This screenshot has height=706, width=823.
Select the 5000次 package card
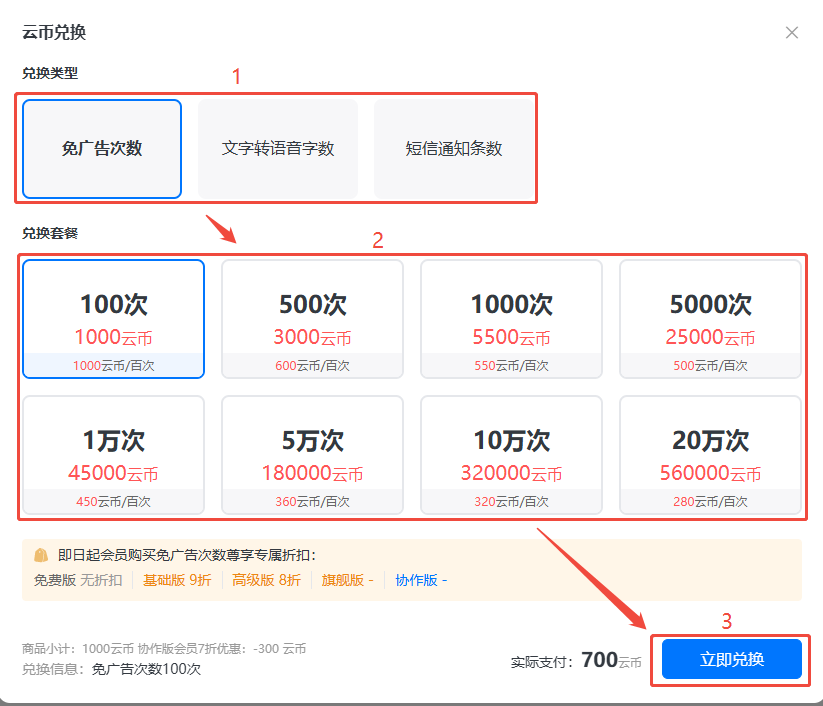pos(710,319)
